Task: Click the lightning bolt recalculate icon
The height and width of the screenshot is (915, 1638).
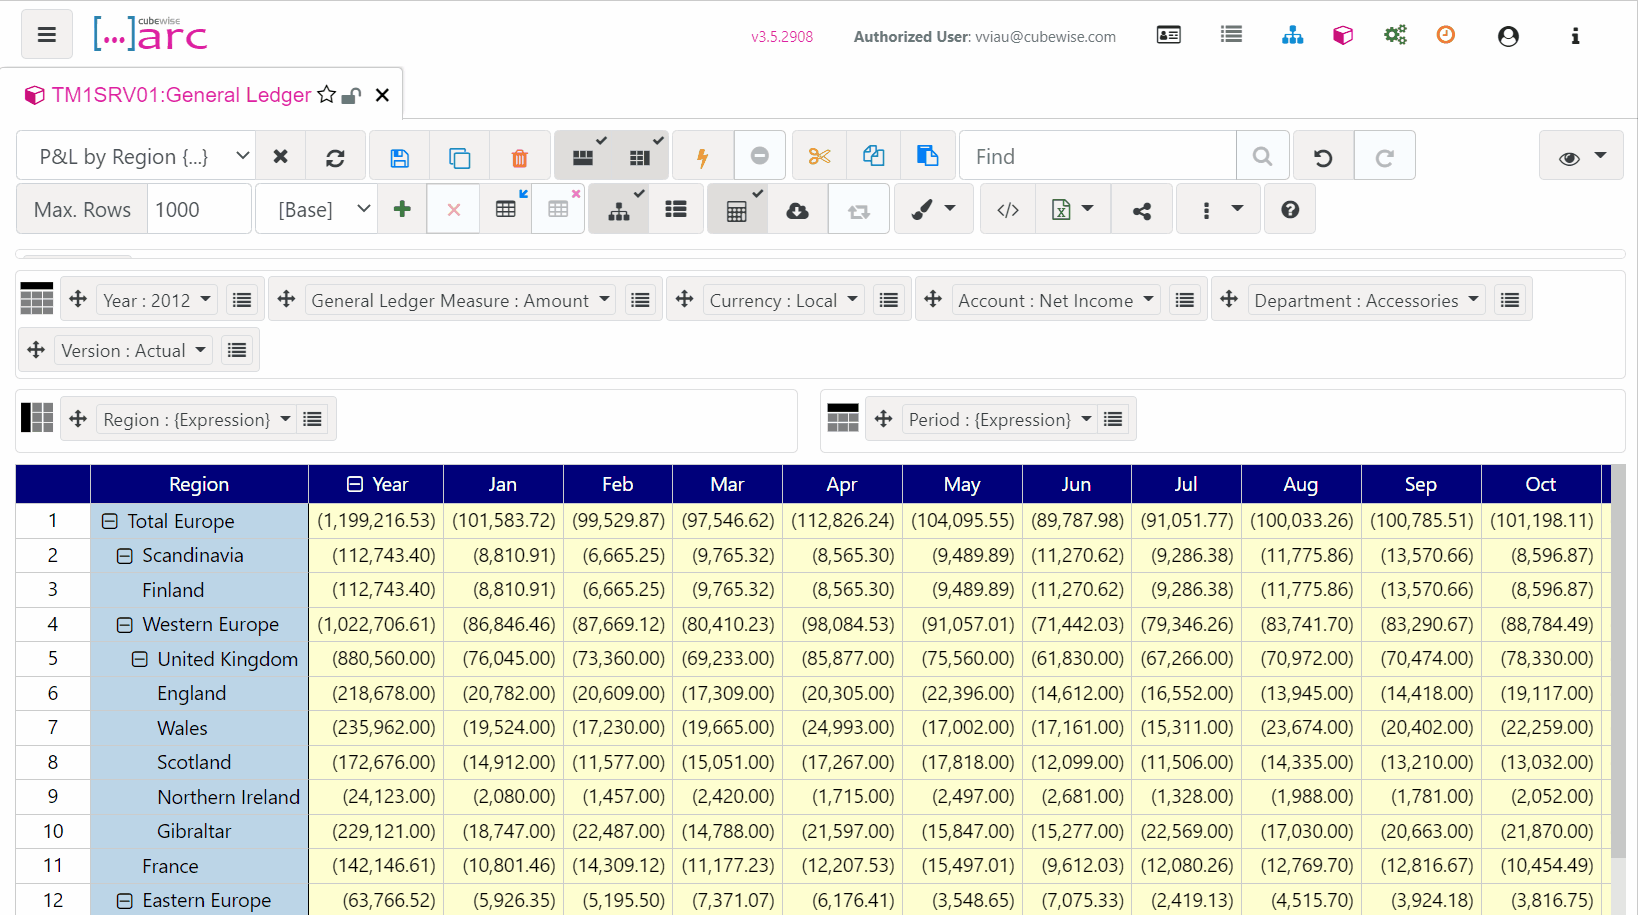Action: tap(702, 157)
